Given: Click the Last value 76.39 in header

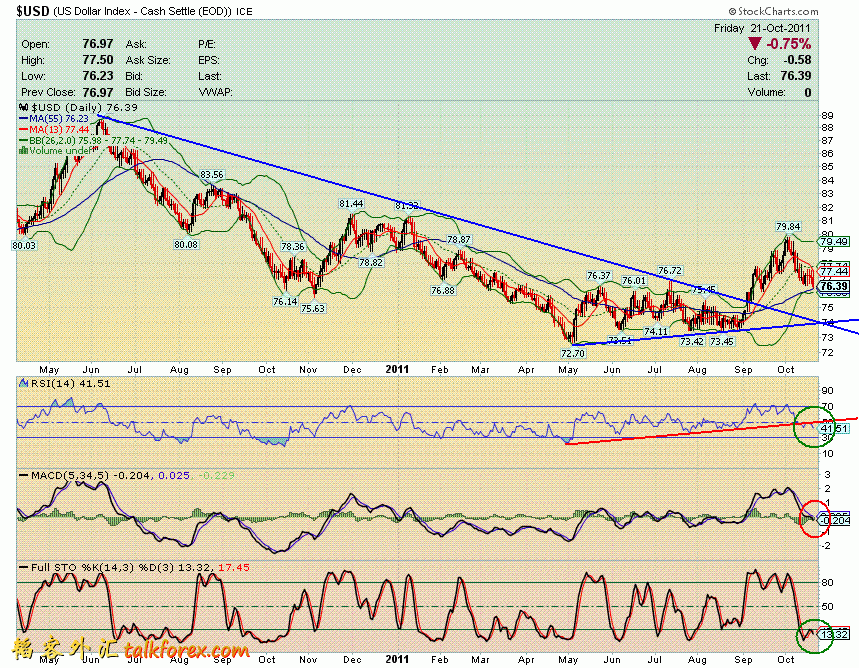Looking at the screenshot, I should coord(796,76).
